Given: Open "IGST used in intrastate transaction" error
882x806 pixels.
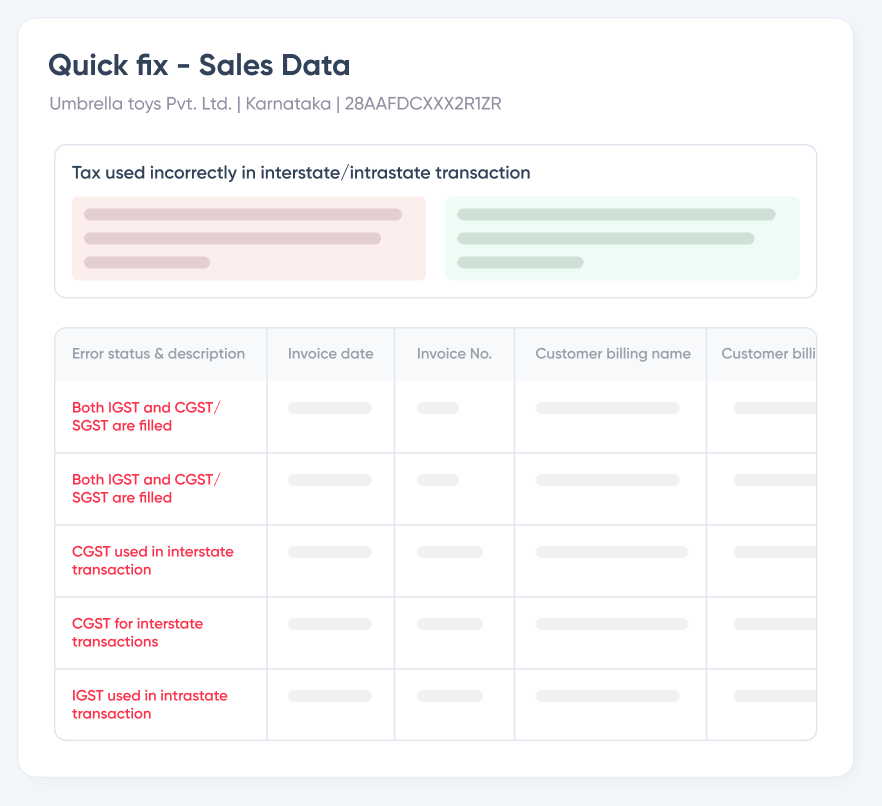Looking at the screenshot, I should pos(150,705).
